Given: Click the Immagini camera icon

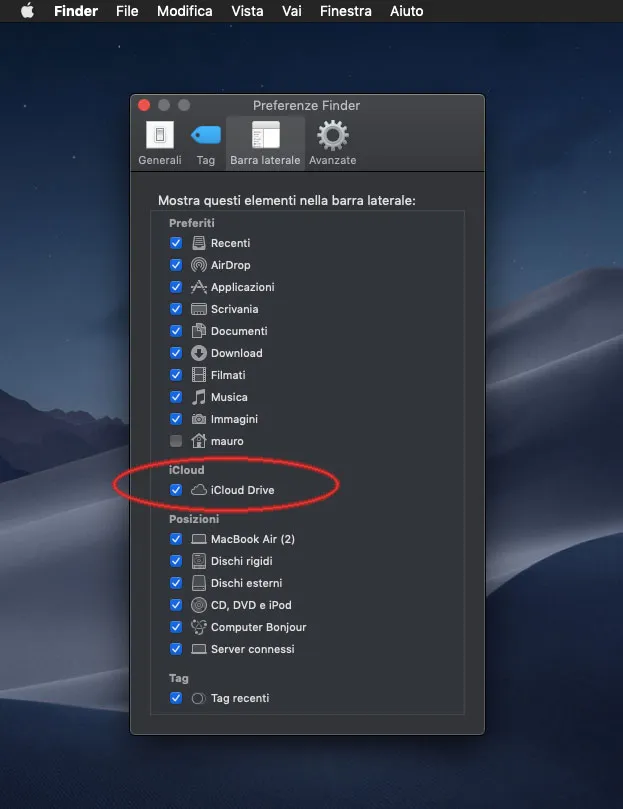Looking at the screenshot, I should pyautogui.click(x=199, y=419).
